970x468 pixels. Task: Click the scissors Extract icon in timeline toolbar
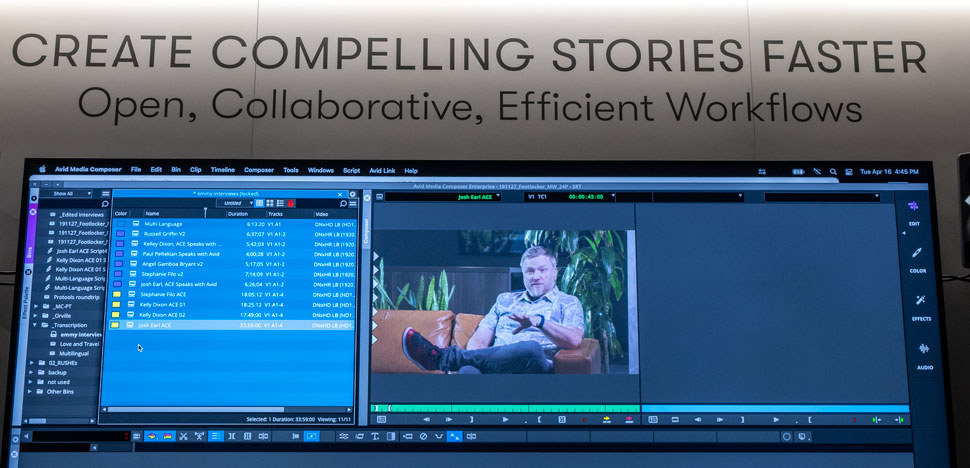(x=183, y=436)
